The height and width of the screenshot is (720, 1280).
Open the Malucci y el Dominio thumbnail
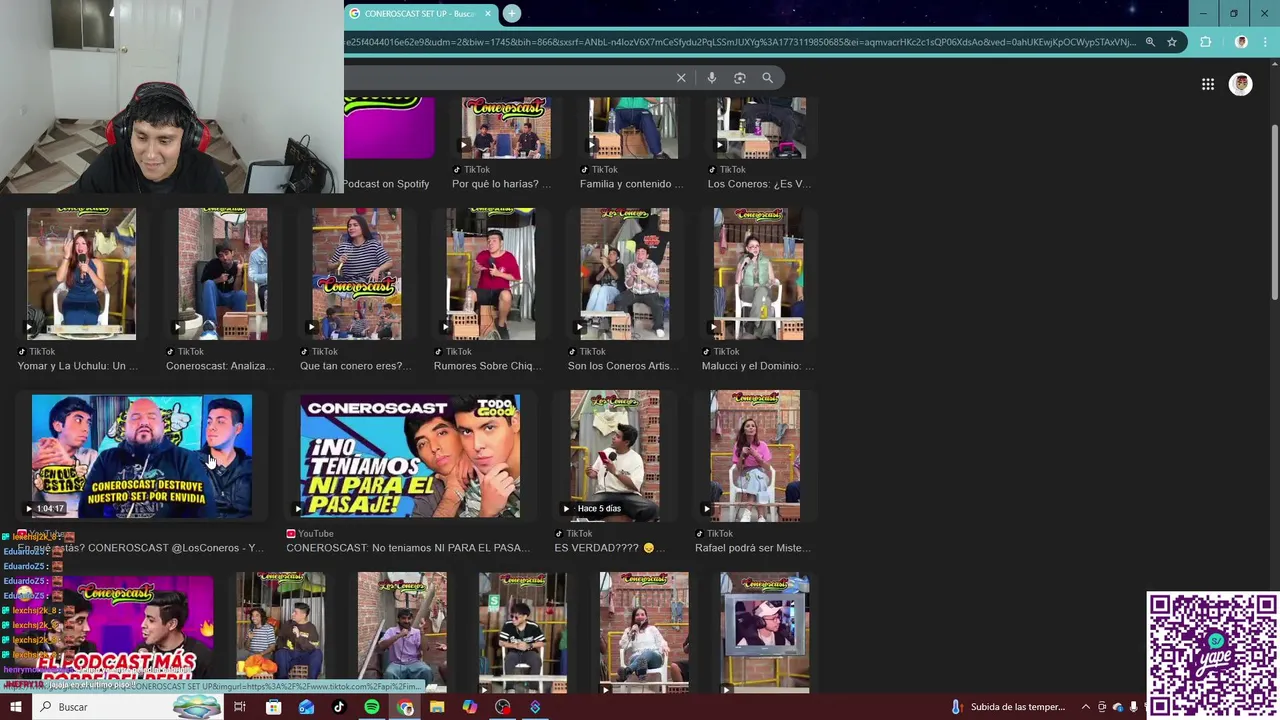click(758, 274)
